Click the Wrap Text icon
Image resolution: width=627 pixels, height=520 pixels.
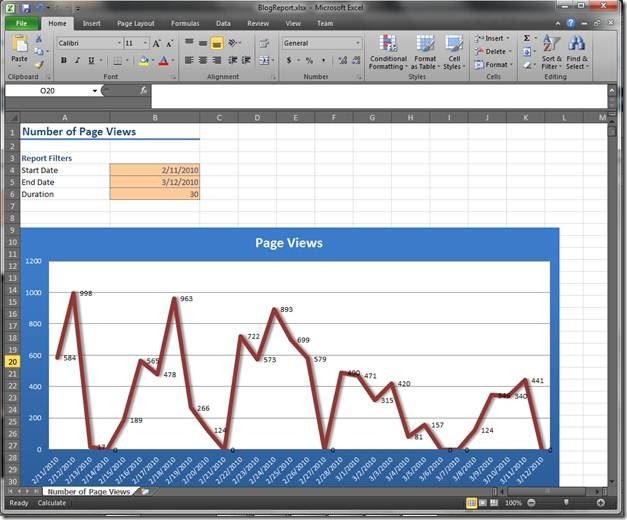[264, 43]
